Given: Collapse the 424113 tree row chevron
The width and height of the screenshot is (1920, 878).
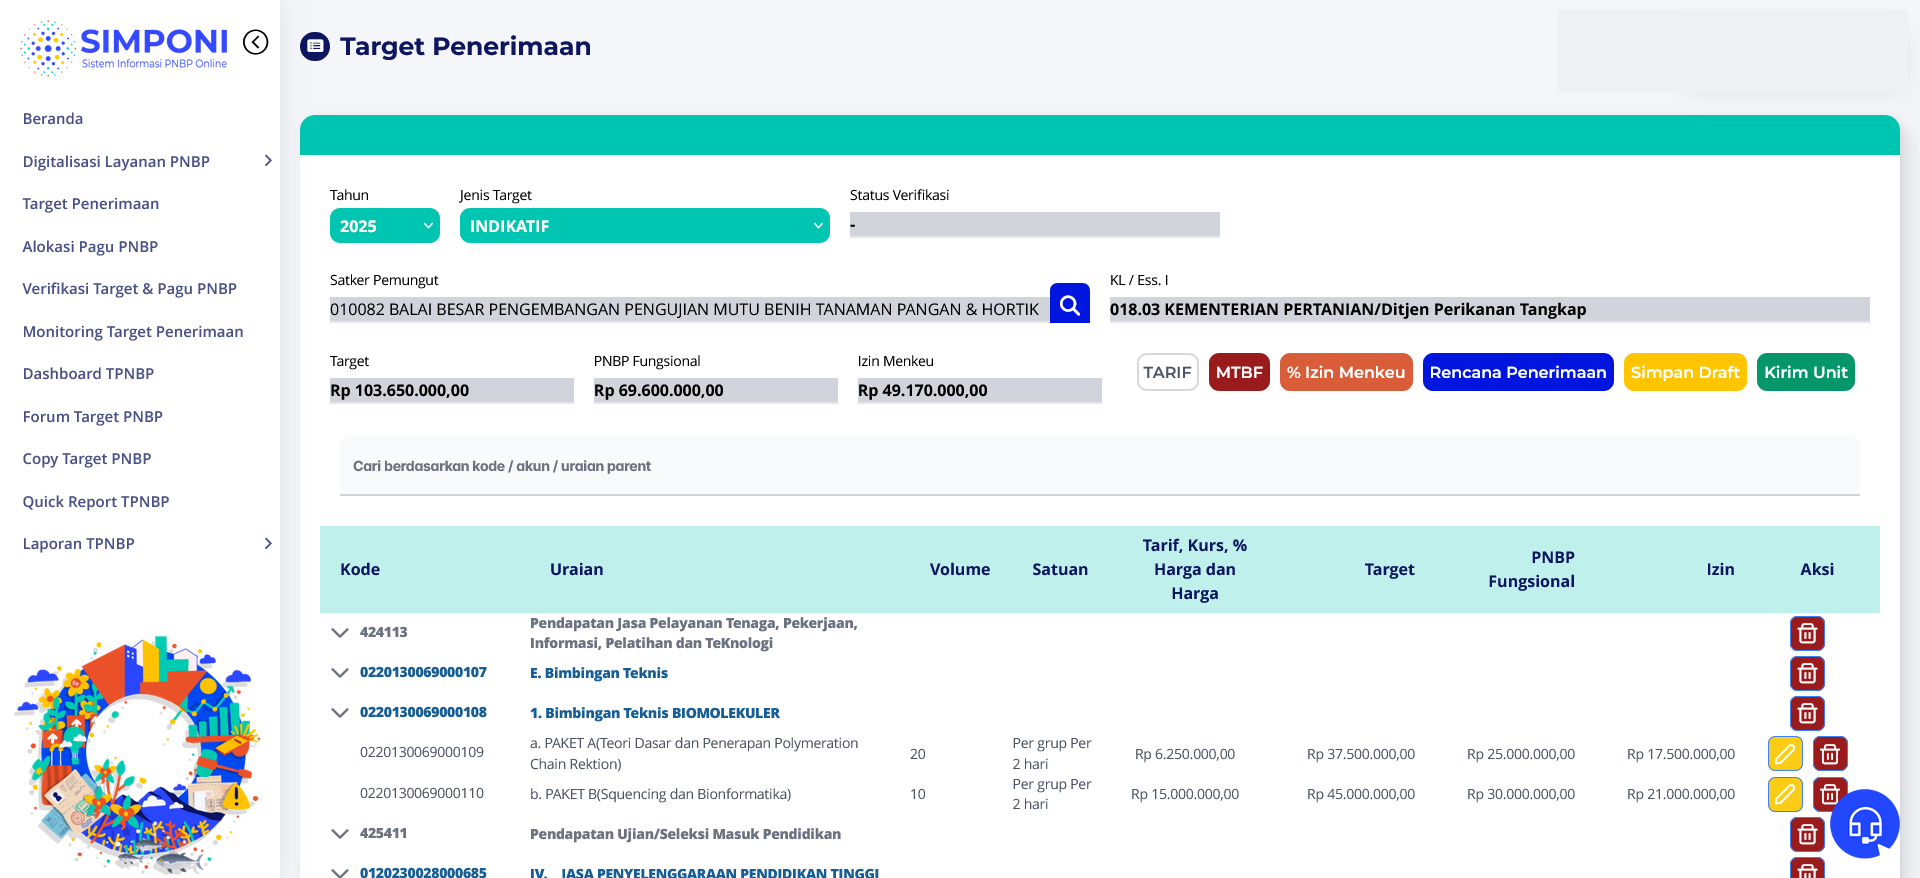Looking at the screenshot, I should 340,633.
